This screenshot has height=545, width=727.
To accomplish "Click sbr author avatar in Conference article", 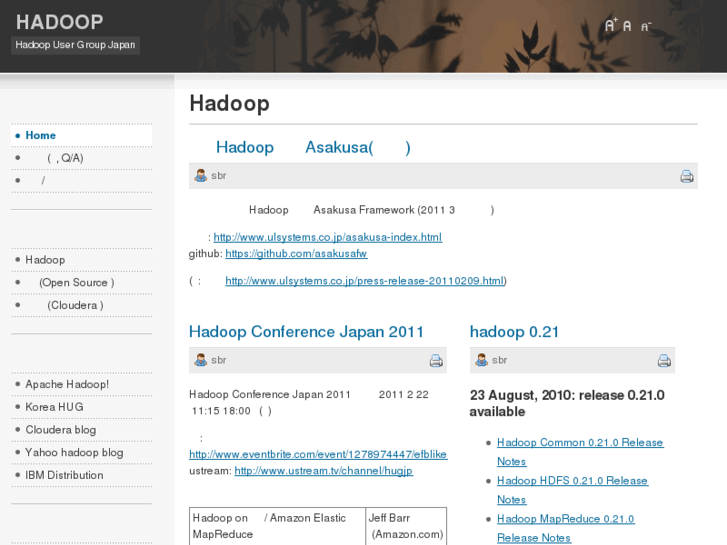I will coord(200,360).
